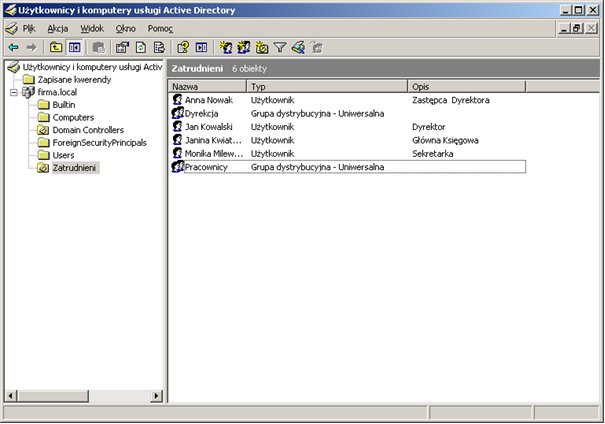Select the Computers container
Screen dimensions: 605x424
pos(73,117)
